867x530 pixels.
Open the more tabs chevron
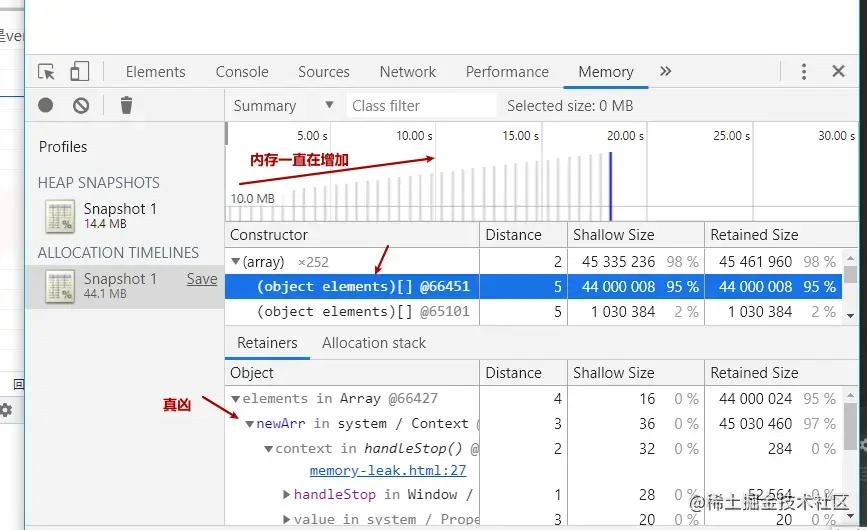666,71
